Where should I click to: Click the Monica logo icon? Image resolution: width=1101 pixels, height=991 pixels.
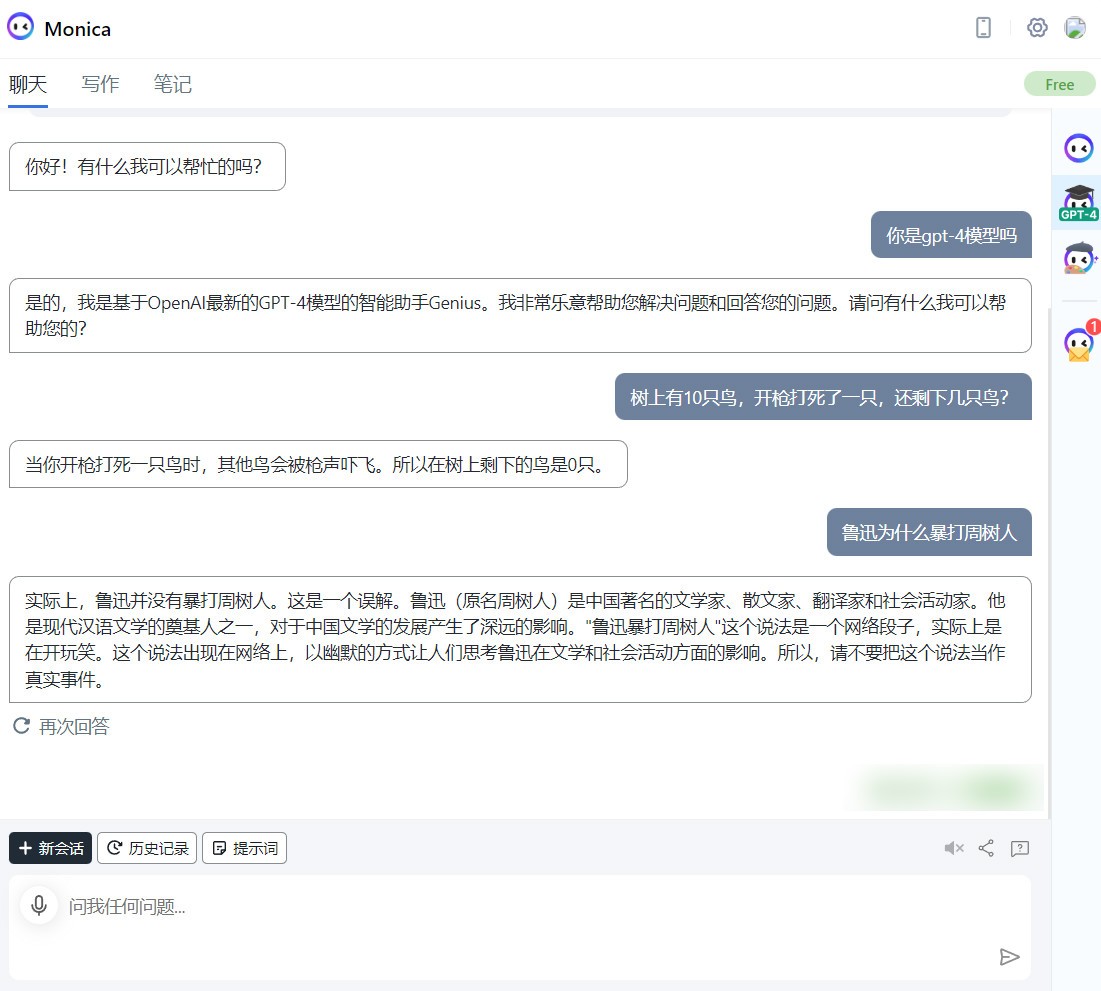click(x=20, y=27)
